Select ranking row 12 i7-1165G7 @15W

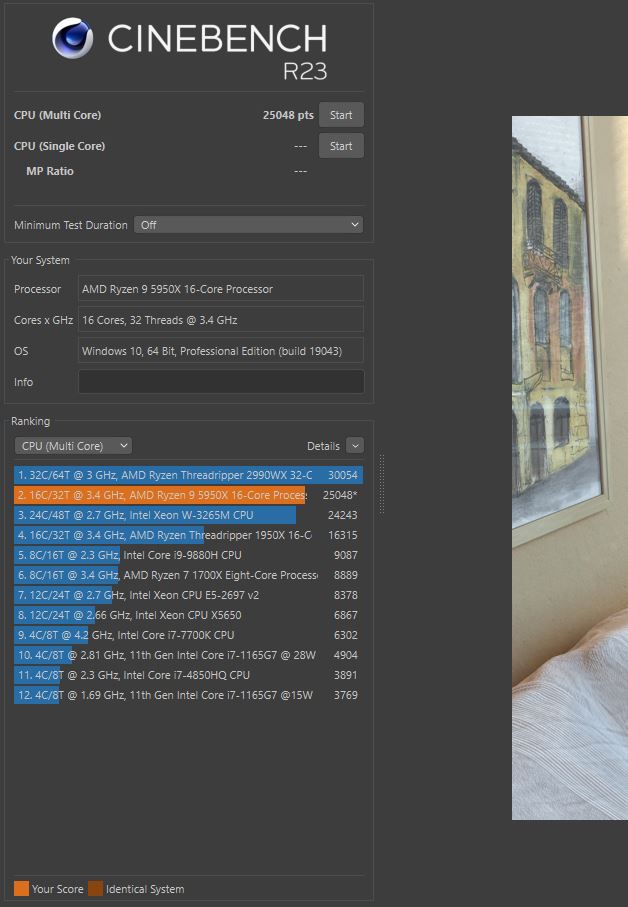[189, 695]
